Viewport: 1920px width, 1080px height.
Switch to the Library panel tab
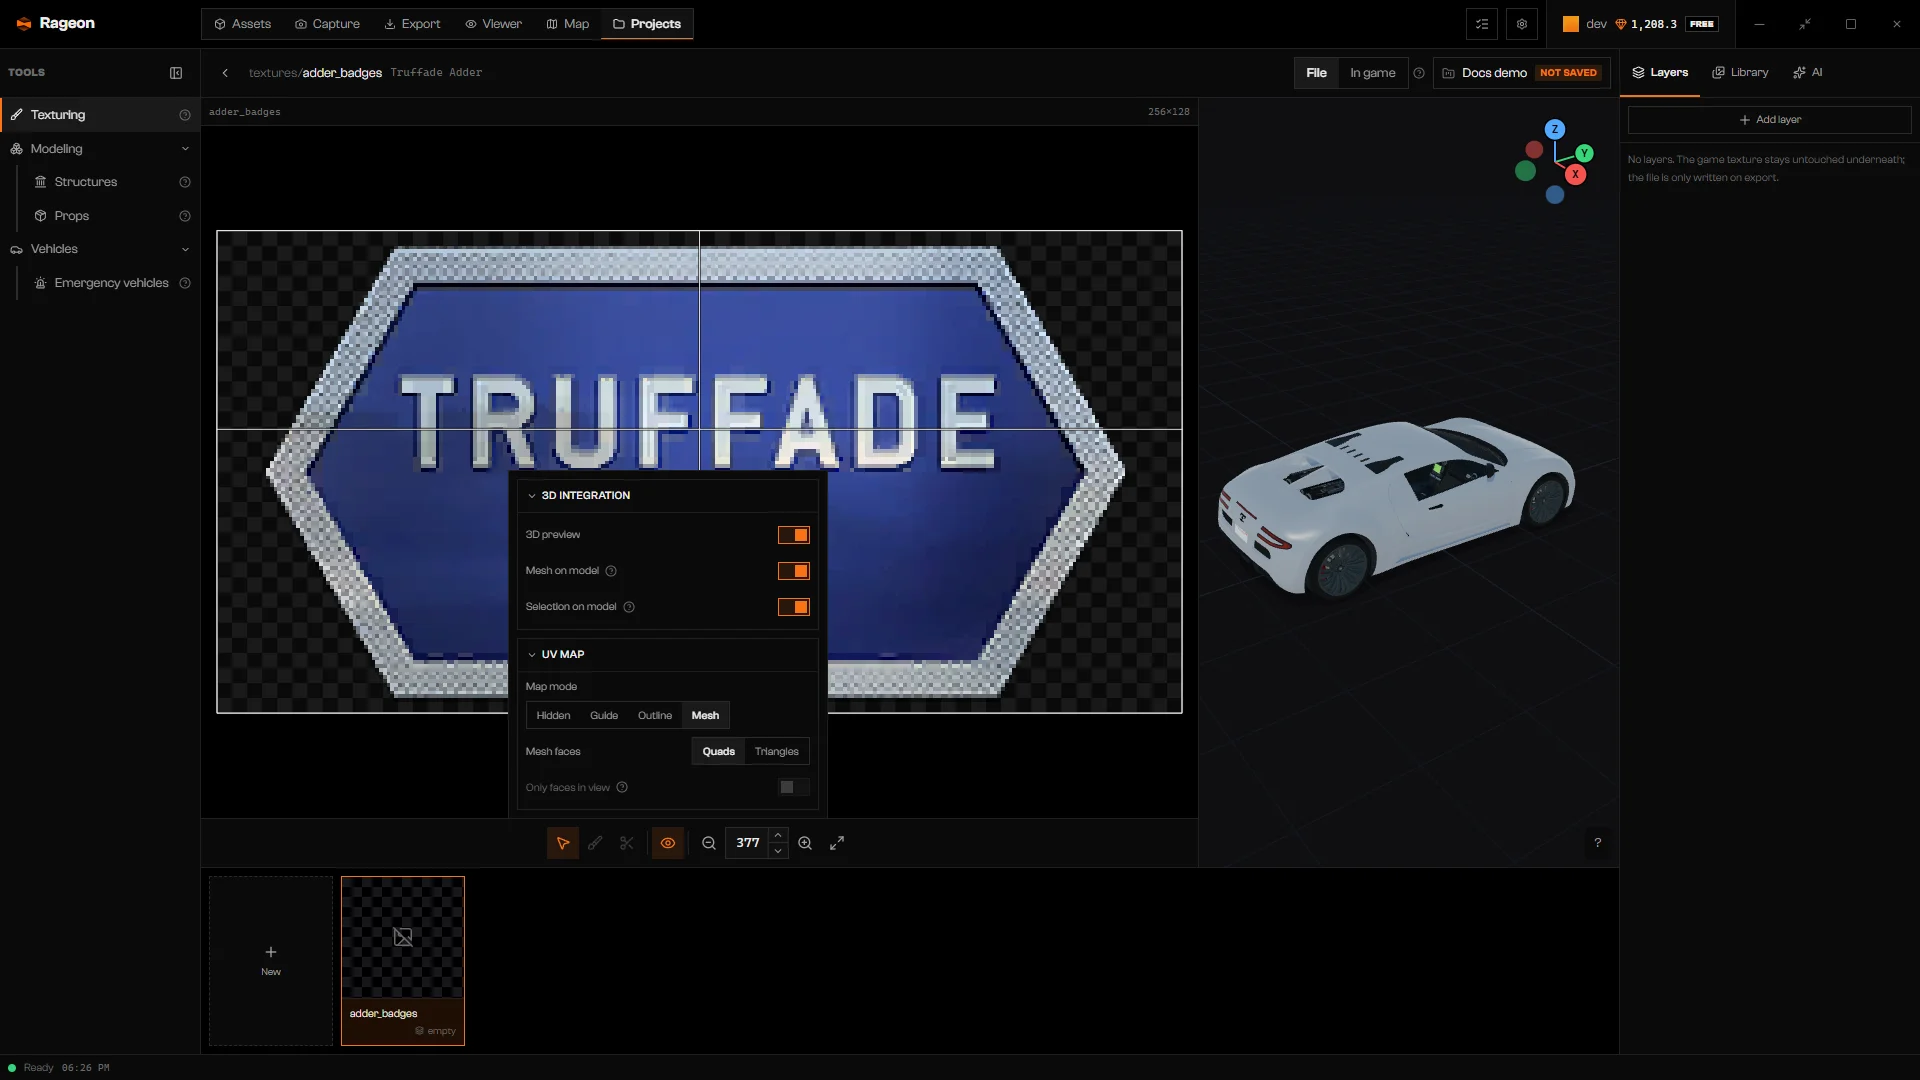(1740, 73)
